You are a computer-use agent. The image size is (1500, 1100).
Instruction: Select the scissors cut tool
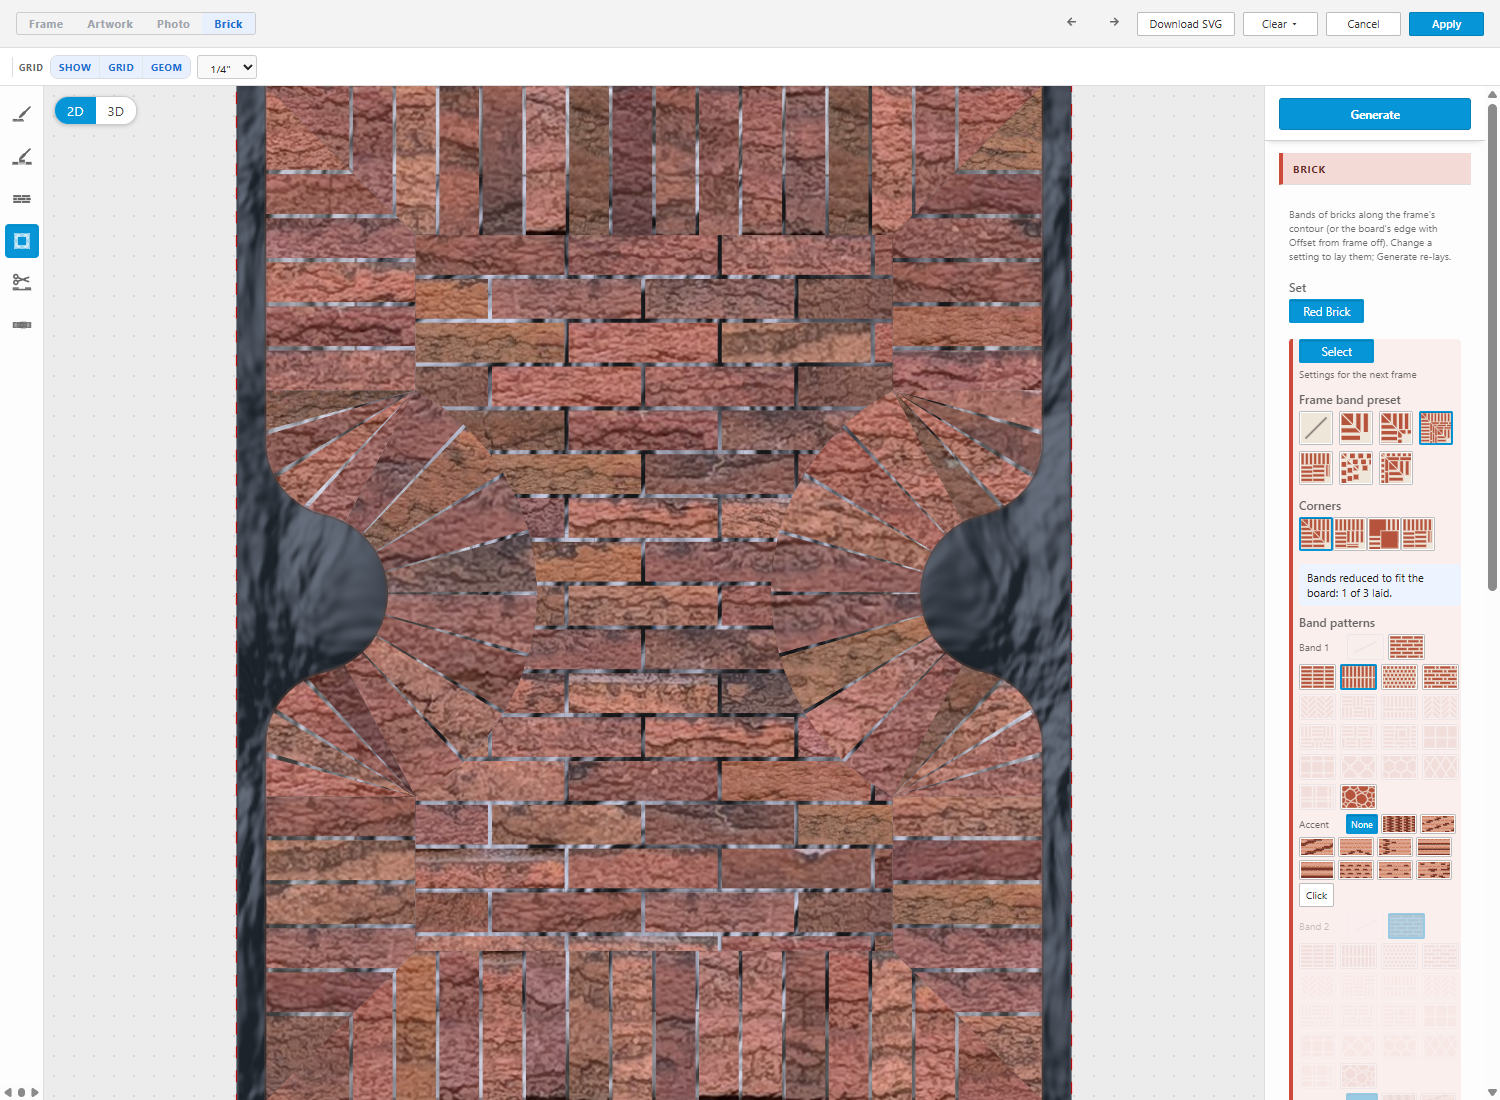coord(22,283)
